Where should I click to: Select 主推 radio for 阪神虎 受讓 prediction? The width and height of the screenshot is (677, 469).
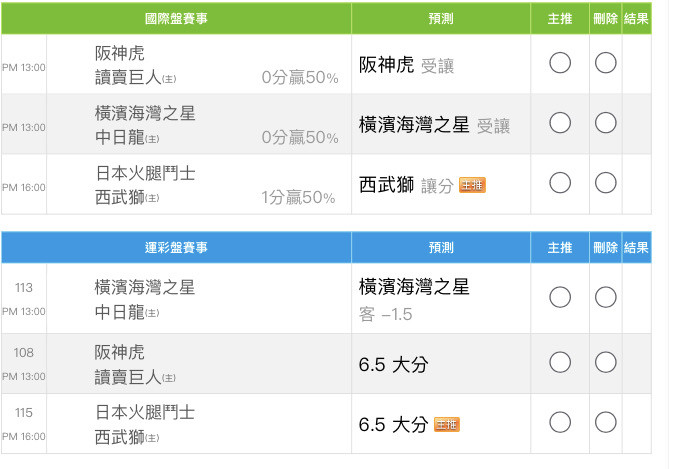[560, 63]
